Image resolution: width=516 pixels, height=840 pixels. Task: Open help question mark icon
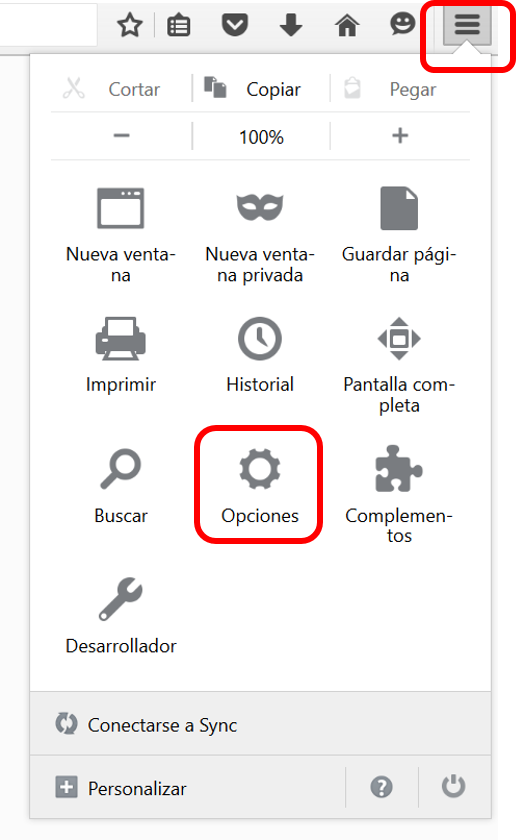pyautogui.click(x=382, y=787)
